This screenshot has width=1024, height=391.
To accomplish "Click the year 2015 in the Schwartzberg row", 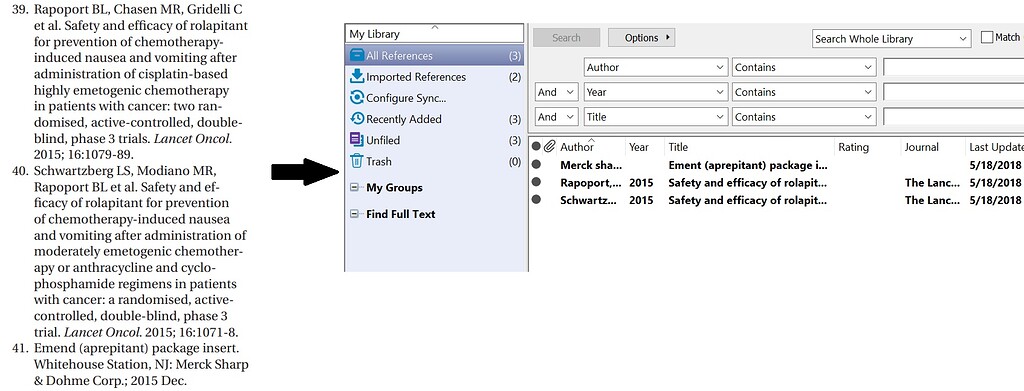I will click(641, 200).
